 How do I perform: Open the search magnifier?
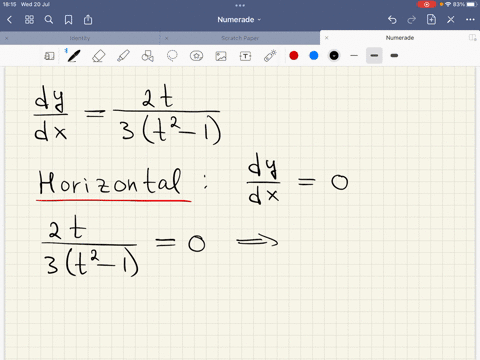coord(49,20)
